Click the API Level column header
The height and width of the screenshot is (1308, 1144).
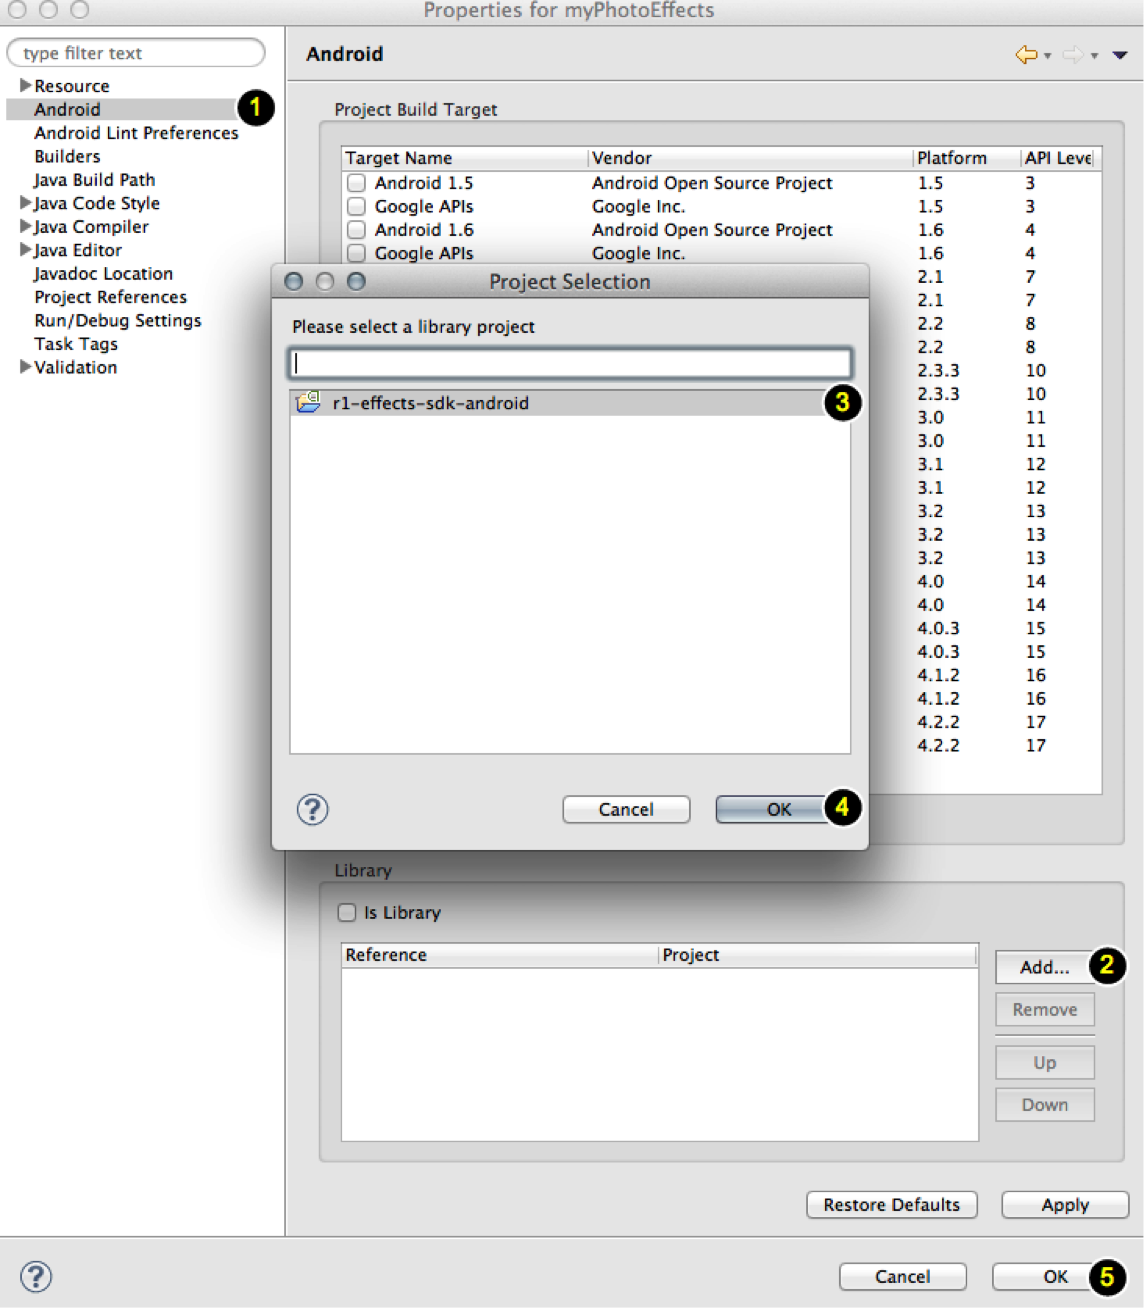click(1059, 158)
